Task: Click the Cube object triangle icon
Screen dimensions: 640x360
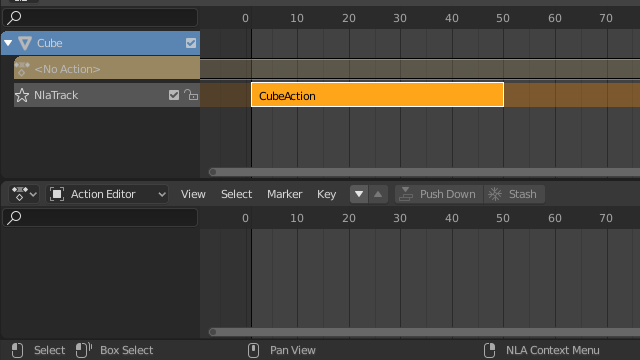Action: (x=25, y=43)
